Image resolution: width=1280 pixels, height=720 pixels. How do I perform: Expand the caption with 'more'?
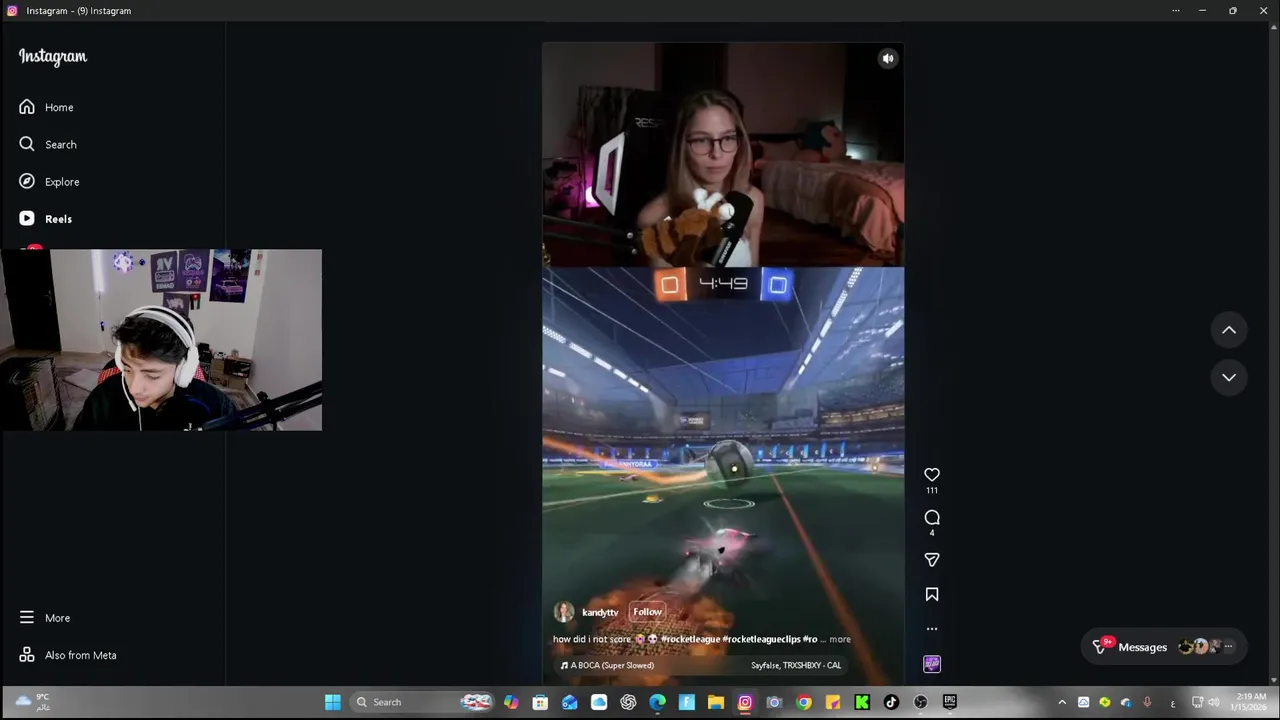tap(840, 639)
